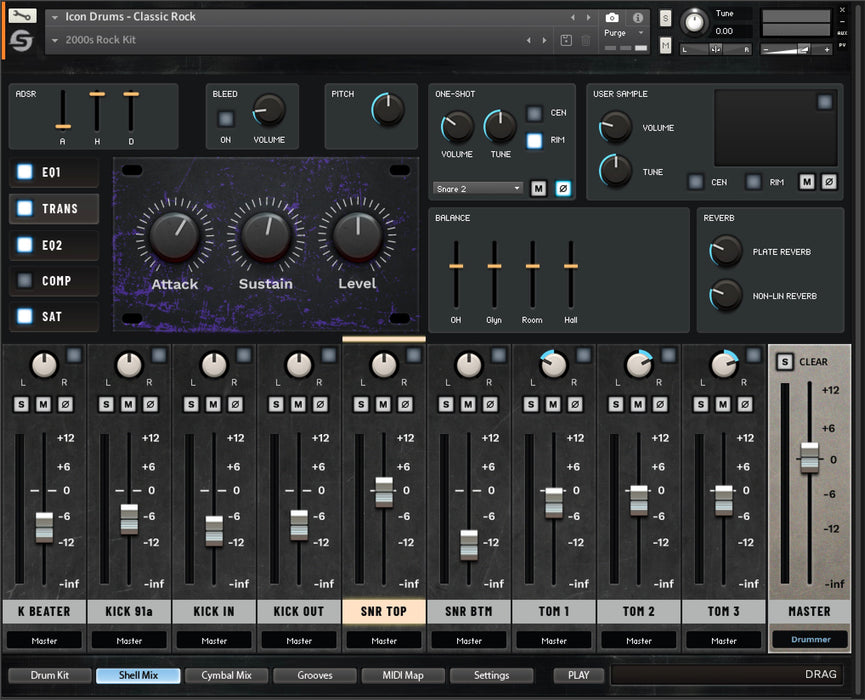The height and width of the screenshot is (700, 865).
Task: Open the info panel via the i icon
Action: click(x=637, y=16)
